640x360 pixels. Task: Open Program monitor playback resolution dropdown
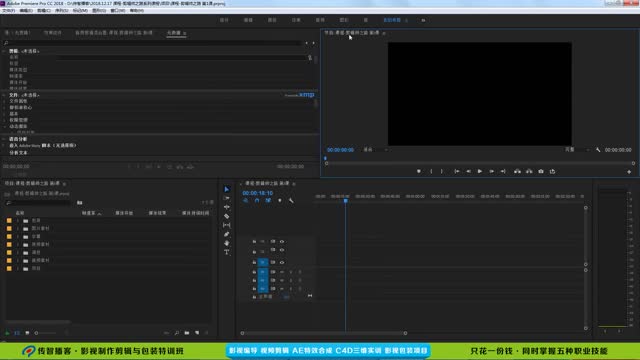(x=578, y=150)
